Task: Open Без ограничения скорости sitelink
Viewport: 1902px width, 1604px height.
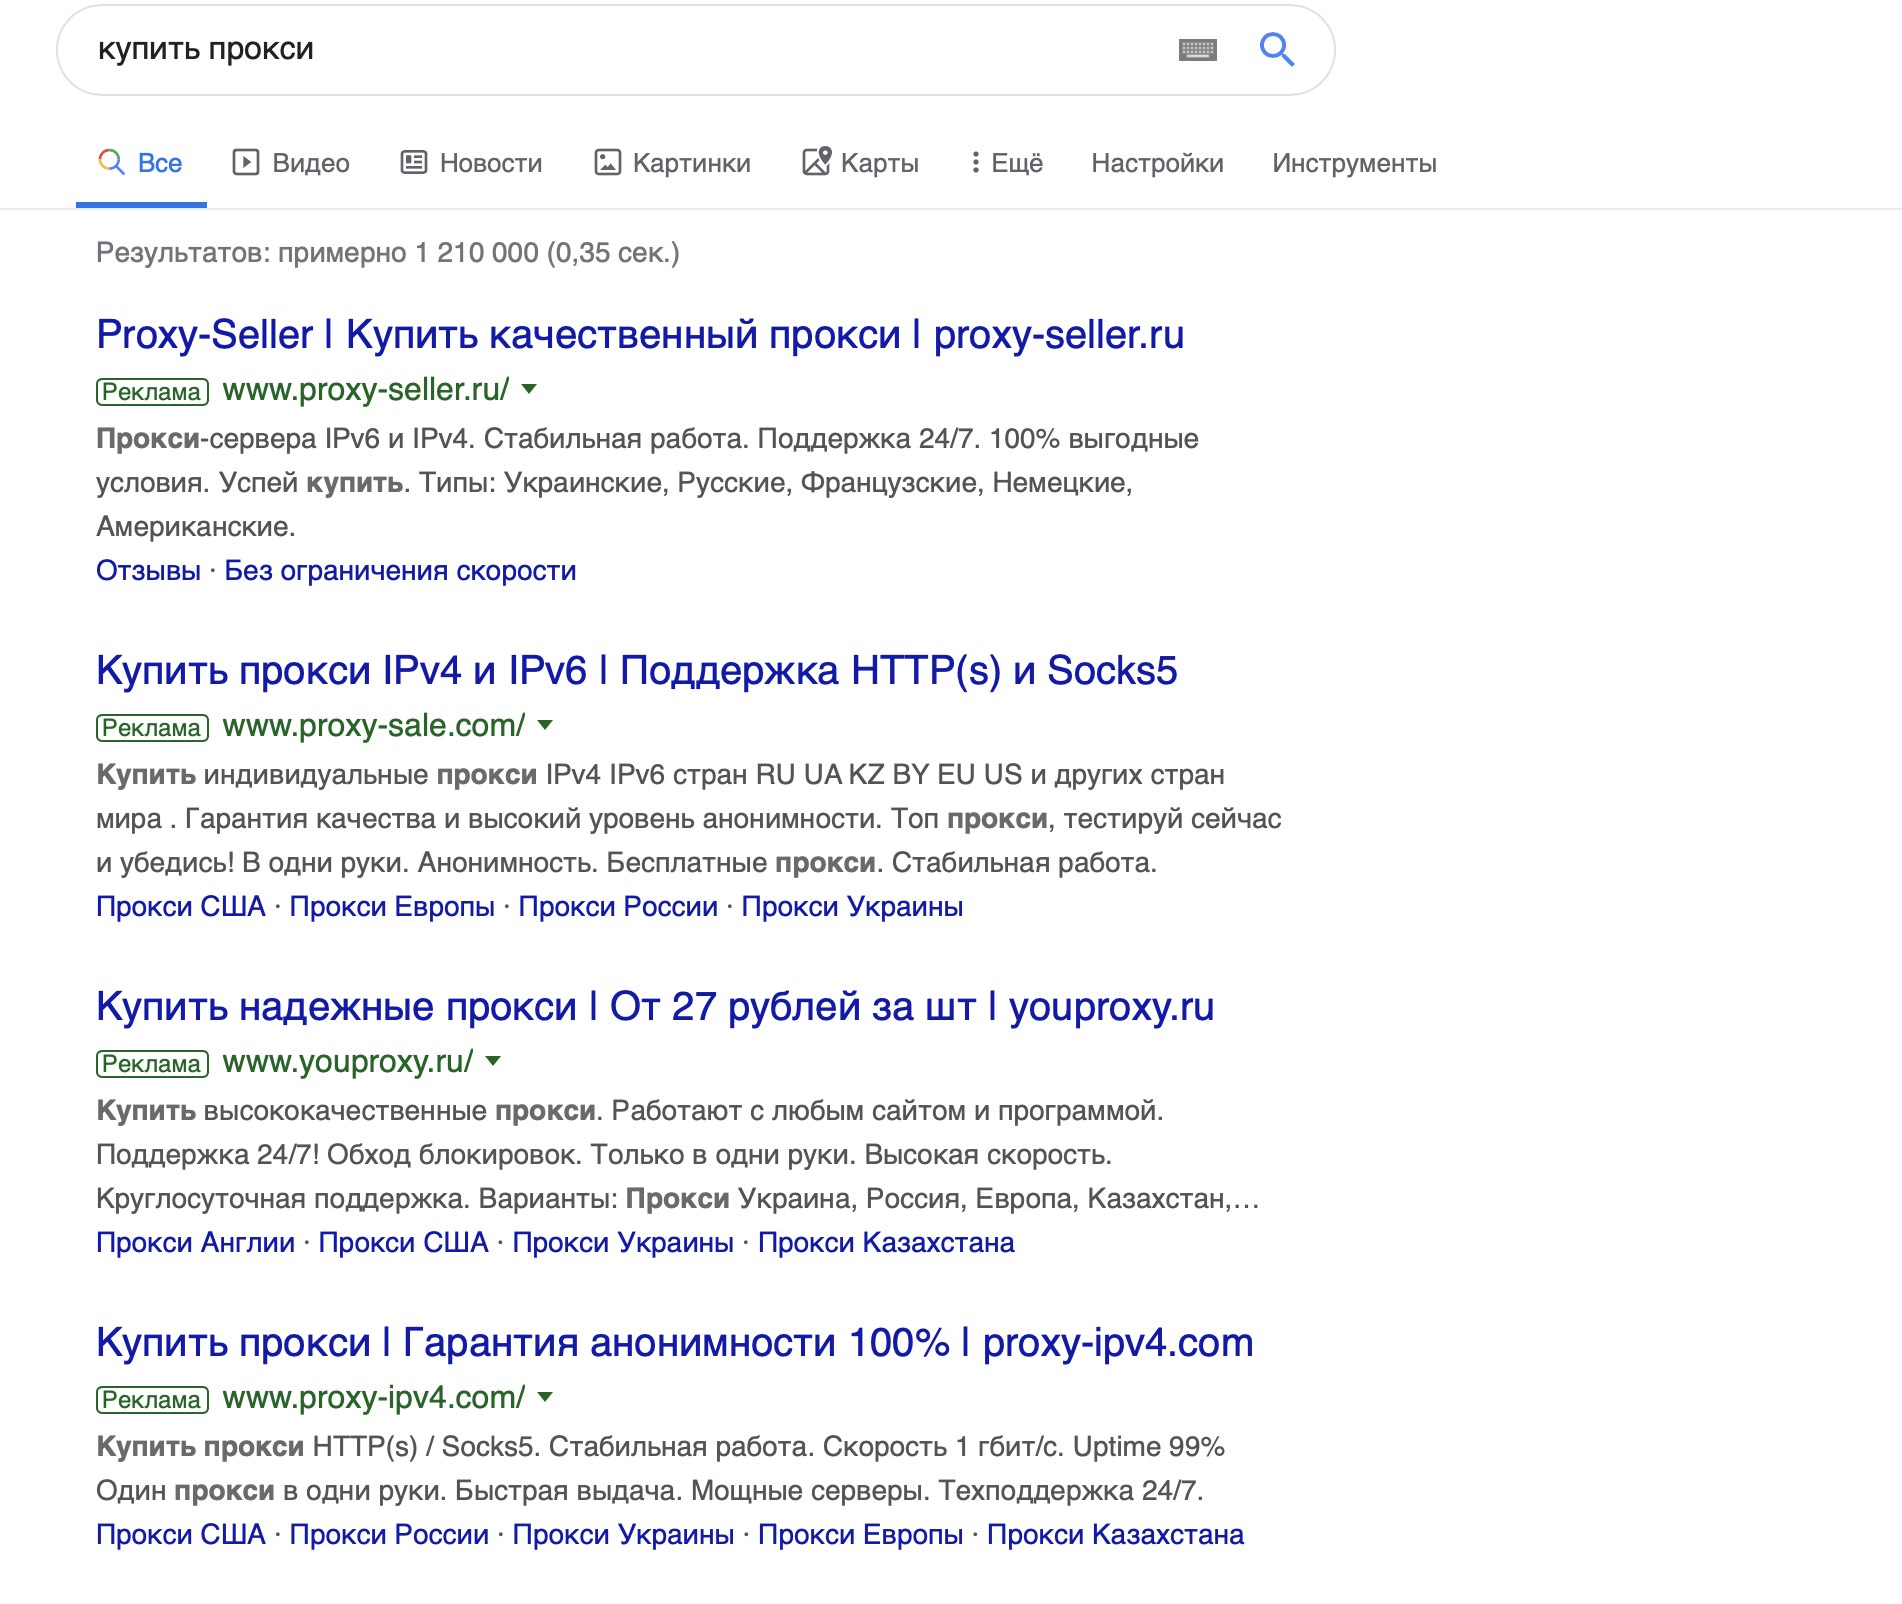Action: coord(400,571)
